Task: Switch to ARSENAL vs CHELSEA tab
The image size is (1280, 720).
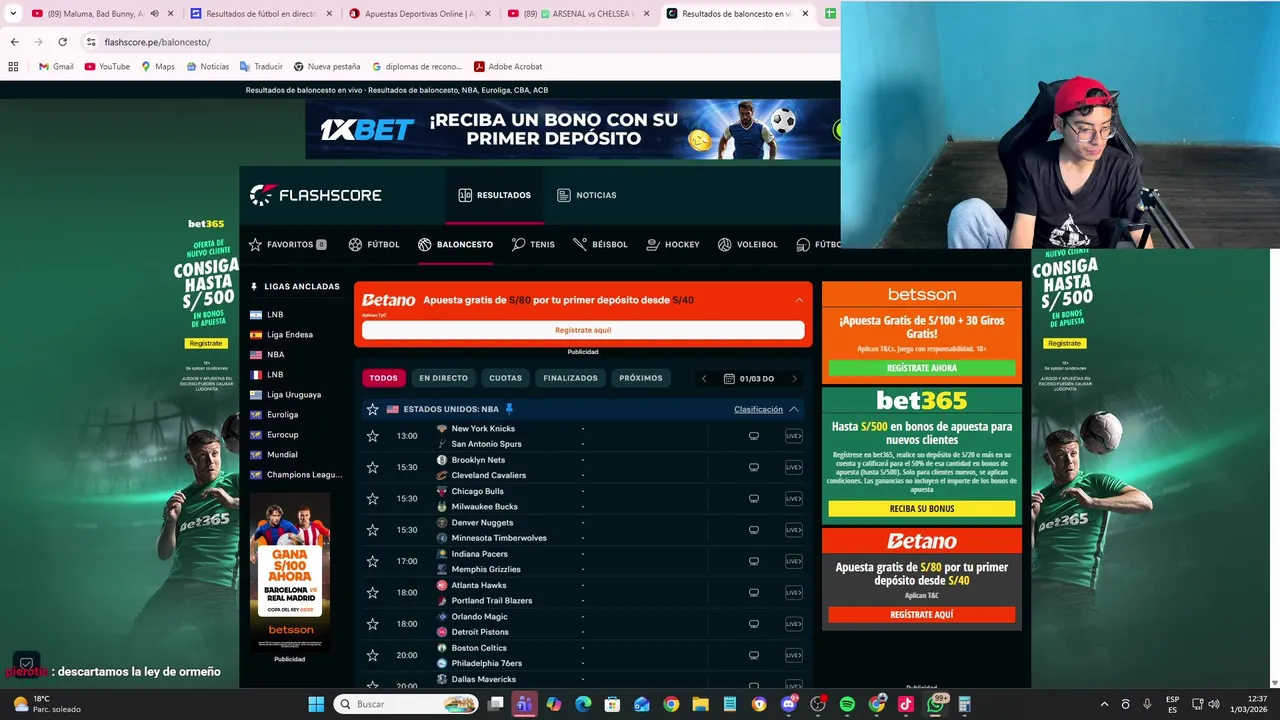Action: tap(580, 14)
